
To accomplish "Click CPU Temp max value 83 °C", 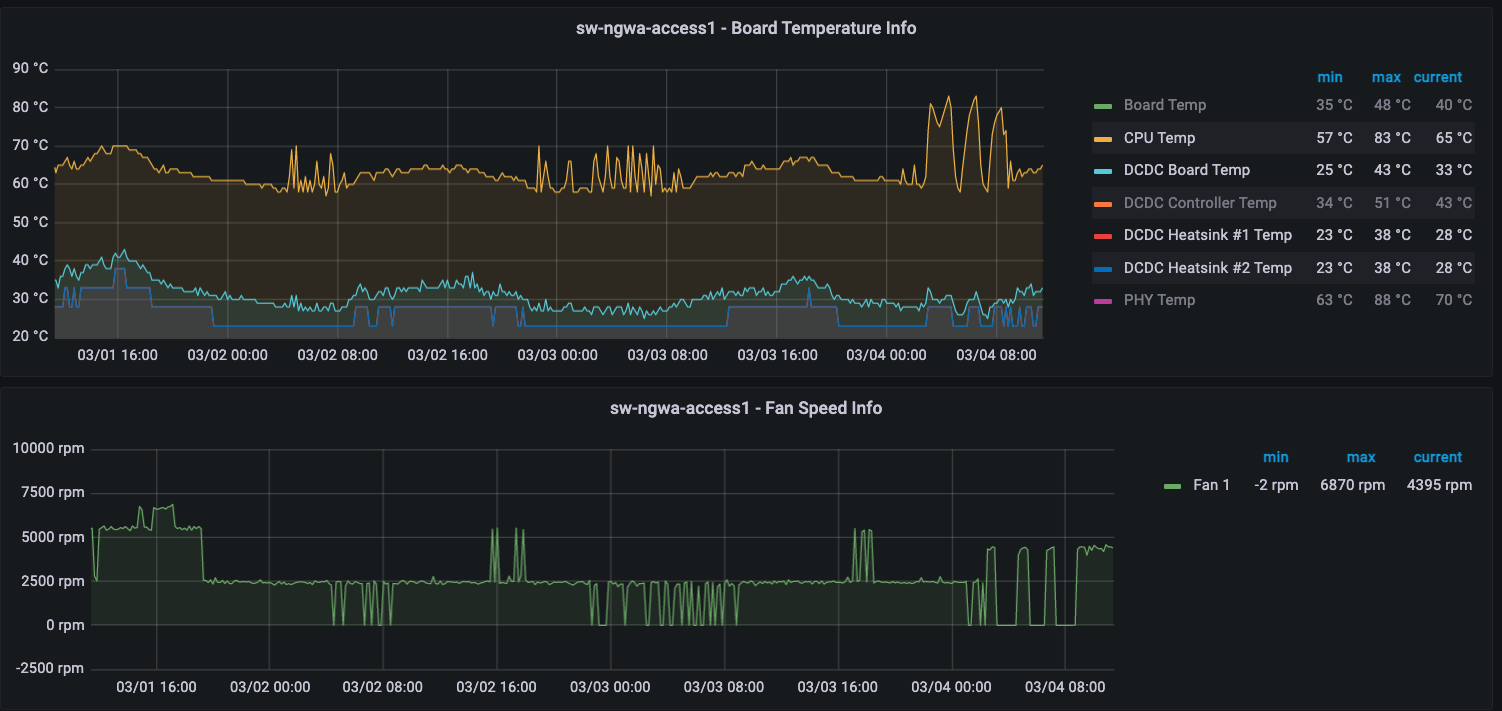I will (1391, 138).
